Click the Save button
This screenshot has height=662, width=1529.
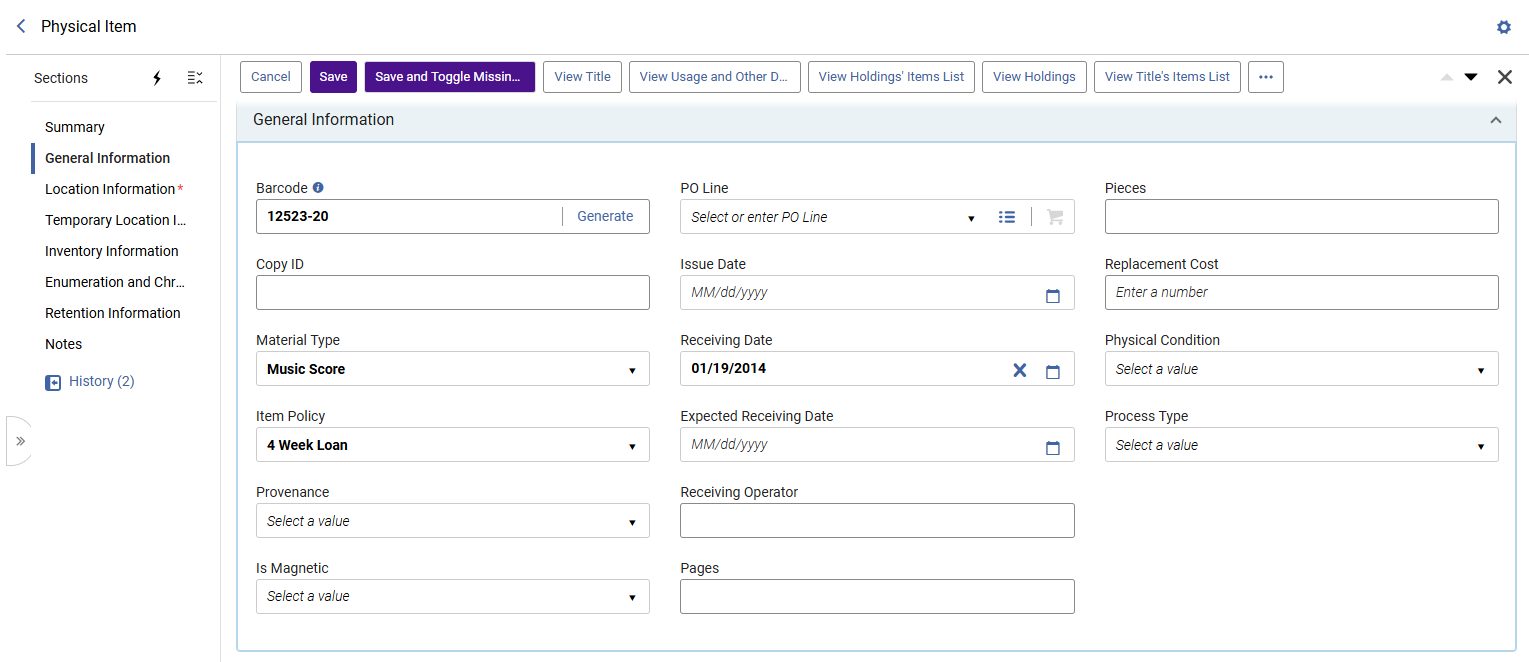334,77
